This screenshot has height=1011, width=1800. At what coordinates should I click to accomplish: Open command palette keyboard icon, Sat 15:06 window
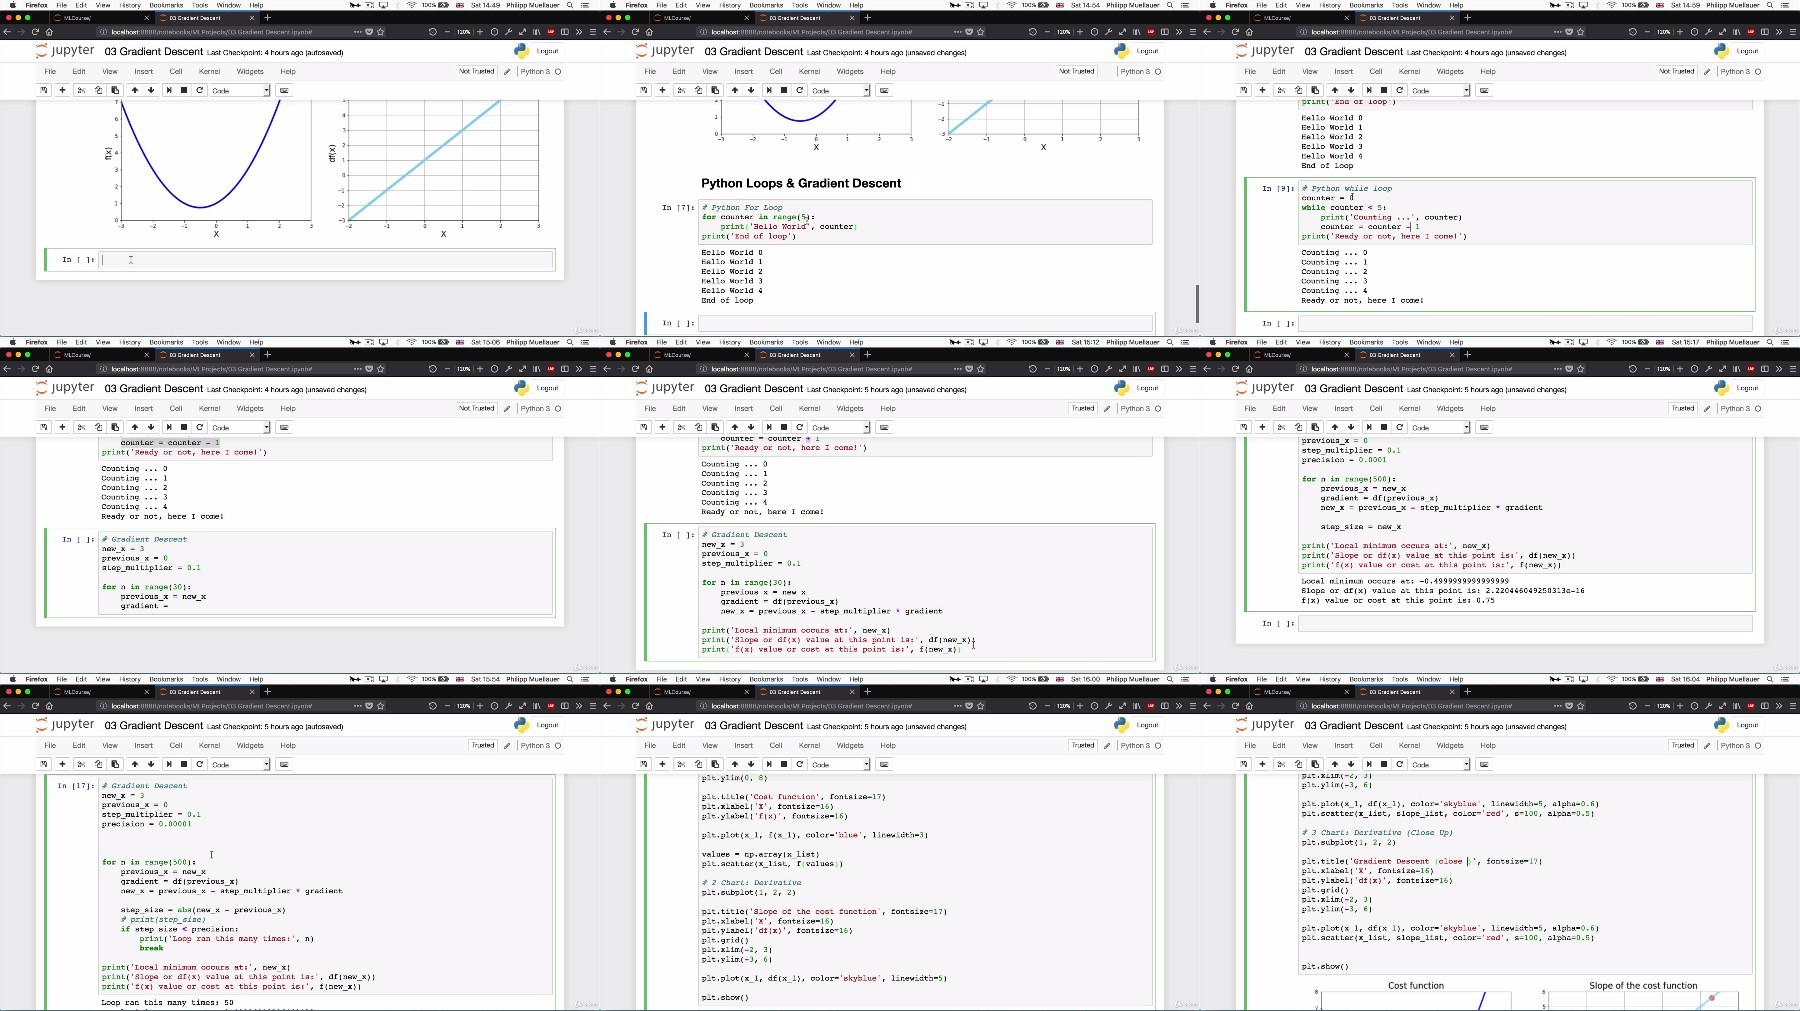284,427
